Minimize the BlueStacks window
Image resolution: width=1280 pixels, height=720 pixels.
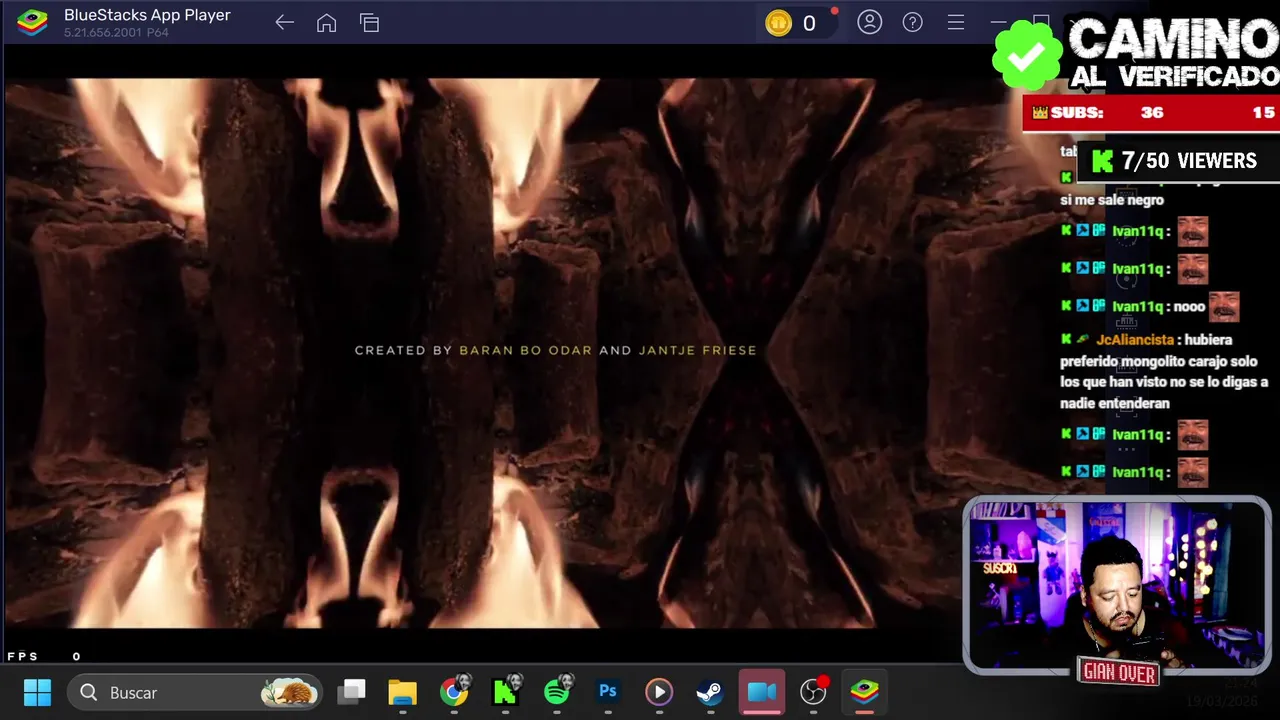[x=998, y=22]
